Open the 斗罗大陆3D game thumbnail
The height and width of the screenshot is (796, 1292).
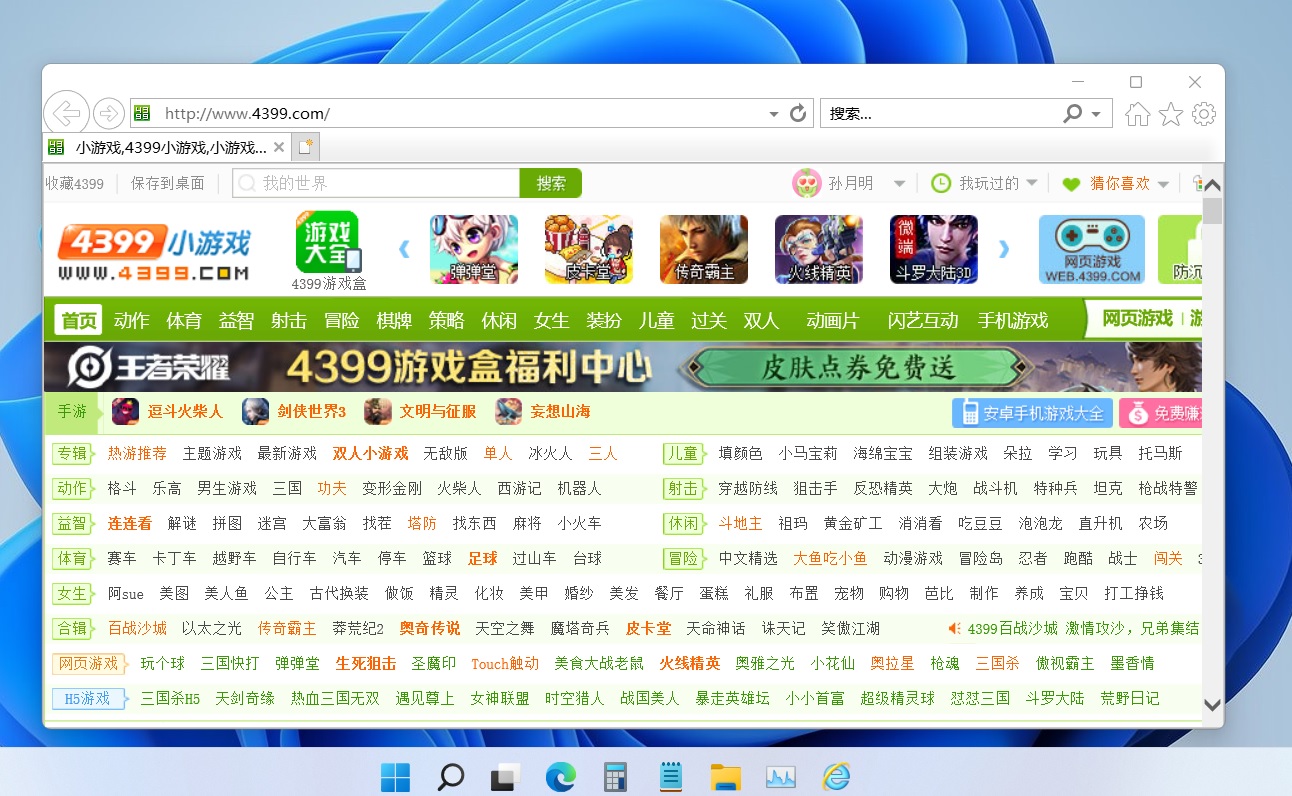tap(934, 249)
